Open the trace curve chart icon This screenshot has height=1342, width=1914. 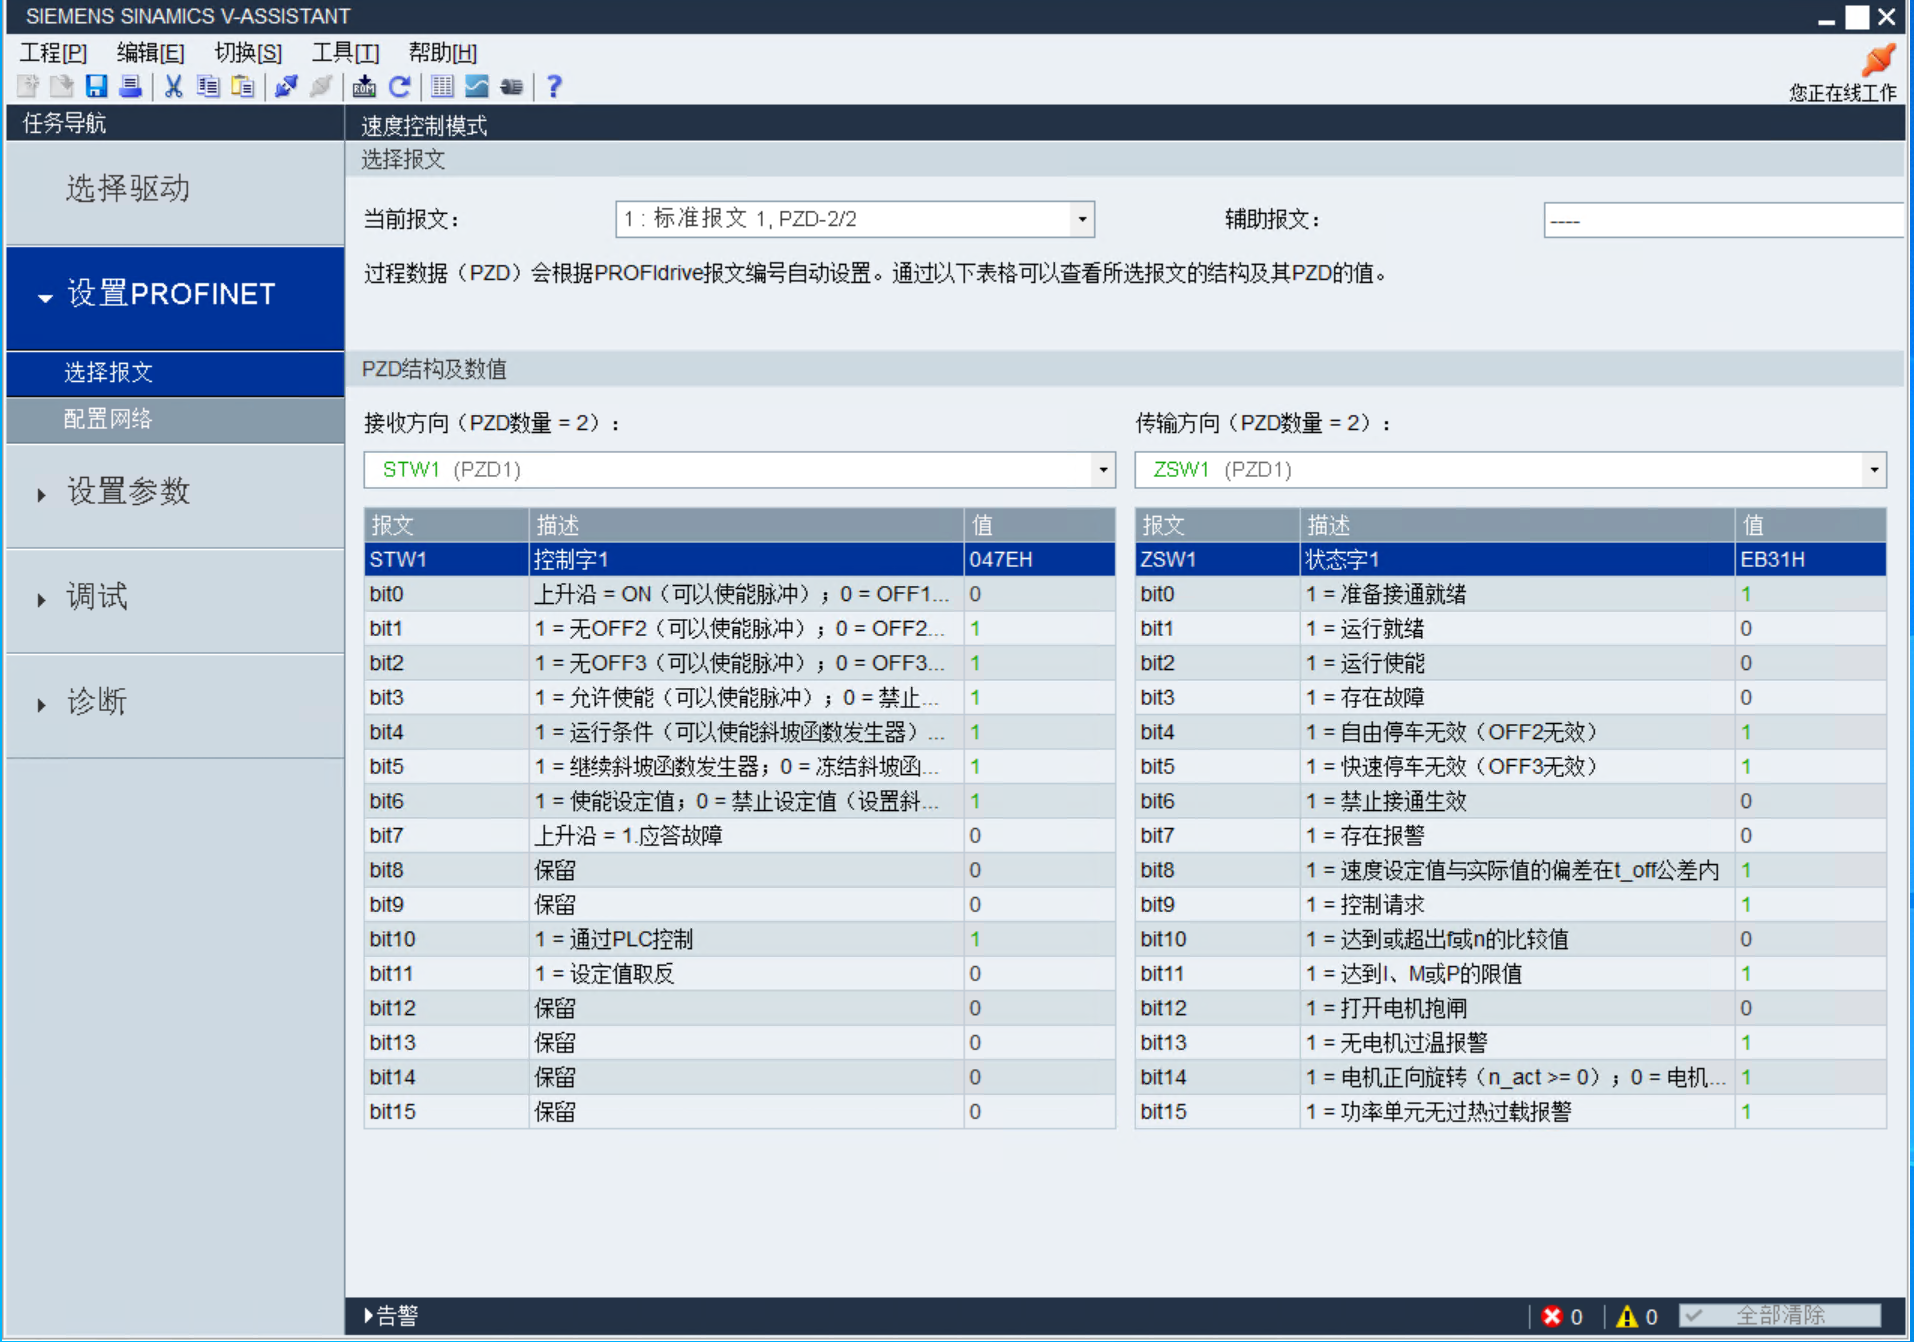pyautogui.click(x=477, y=87)
